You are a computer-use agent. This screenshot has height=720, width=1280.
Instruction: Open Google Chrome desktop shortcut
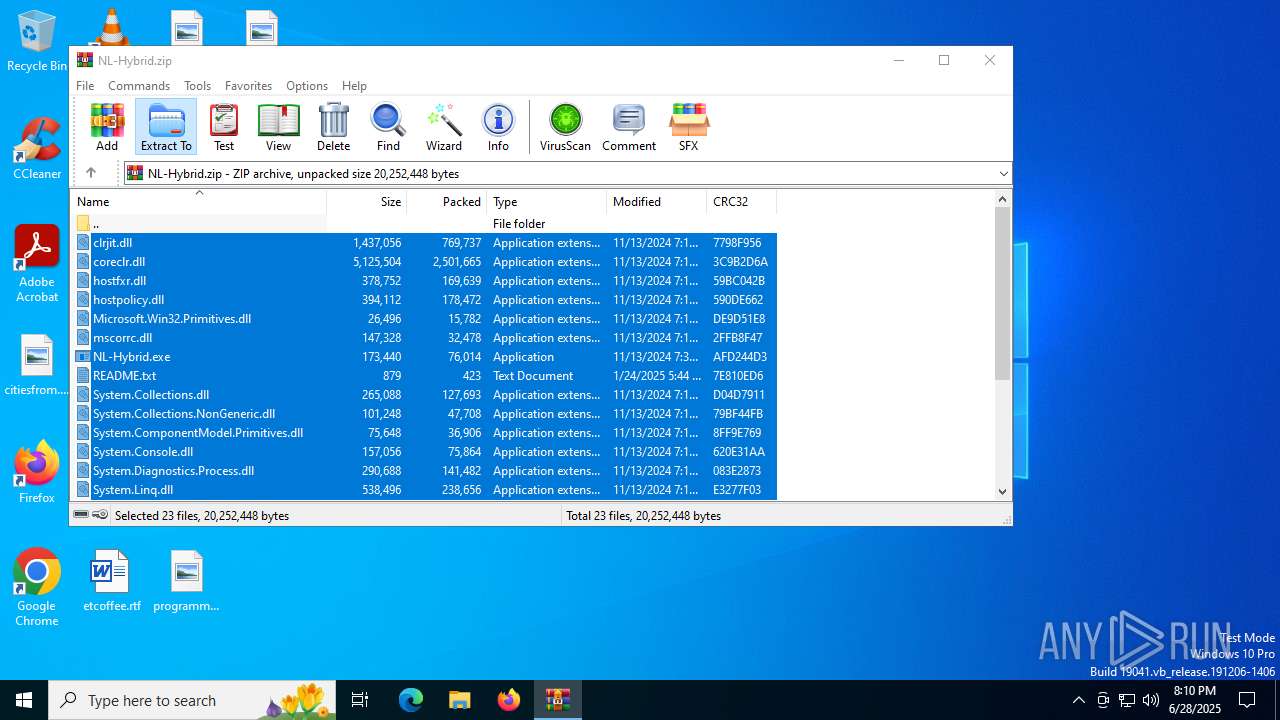click(x=37, y=588)
